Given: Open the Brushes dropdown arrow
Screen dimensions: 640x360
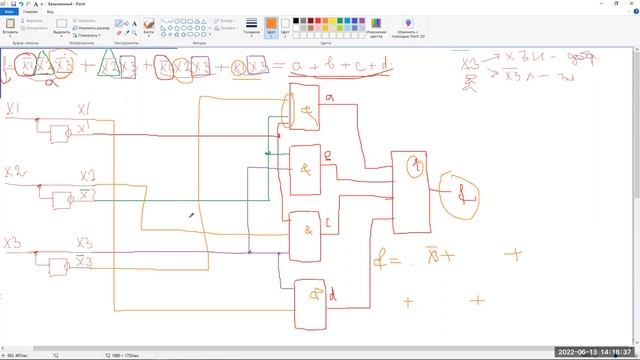Looking at the screenshot, I should point(149,36).
